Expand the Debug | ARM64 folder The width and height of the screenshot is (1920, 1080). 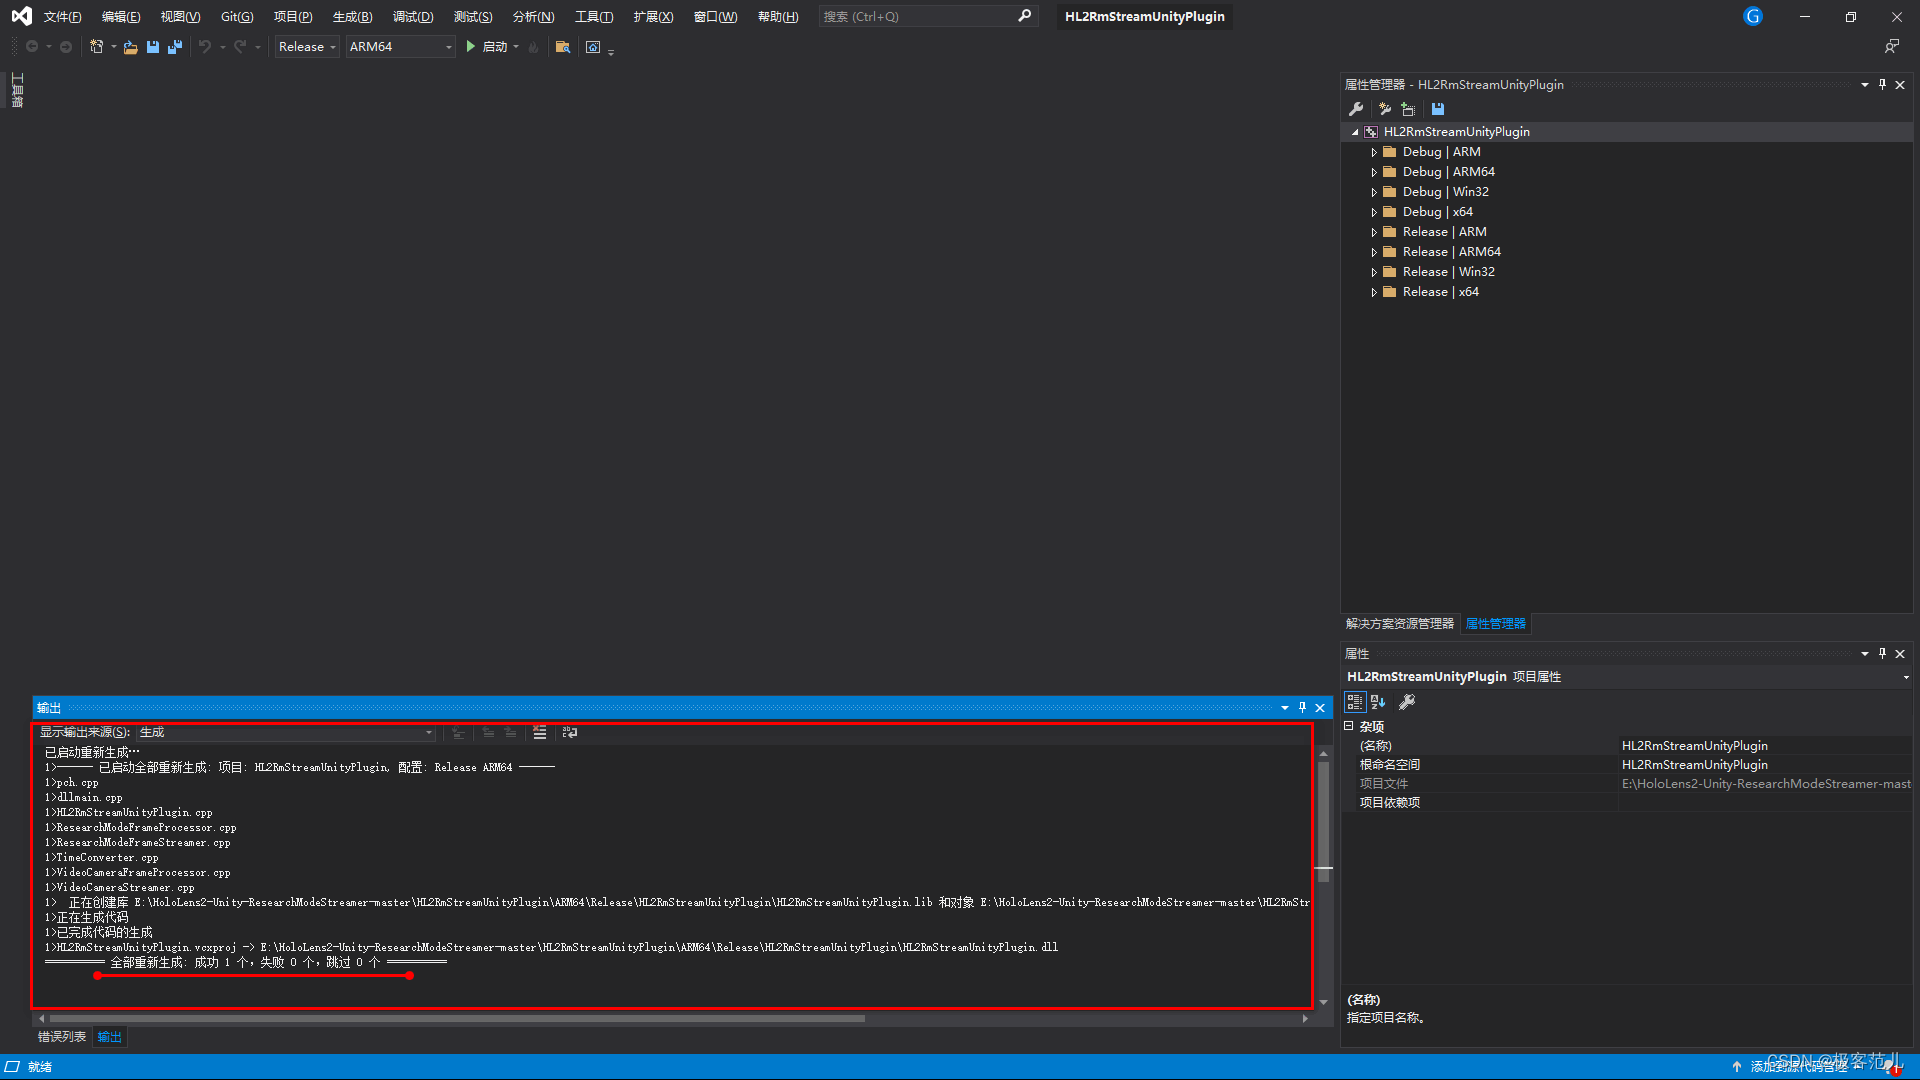pyautogui.click(x=1374, y=172)
